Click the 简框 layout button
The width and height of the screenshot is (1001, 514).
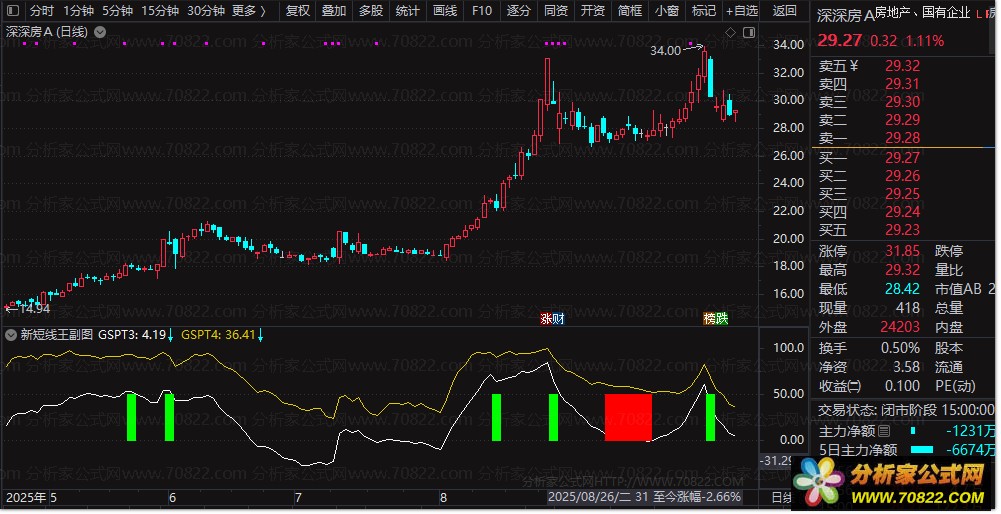630,10
